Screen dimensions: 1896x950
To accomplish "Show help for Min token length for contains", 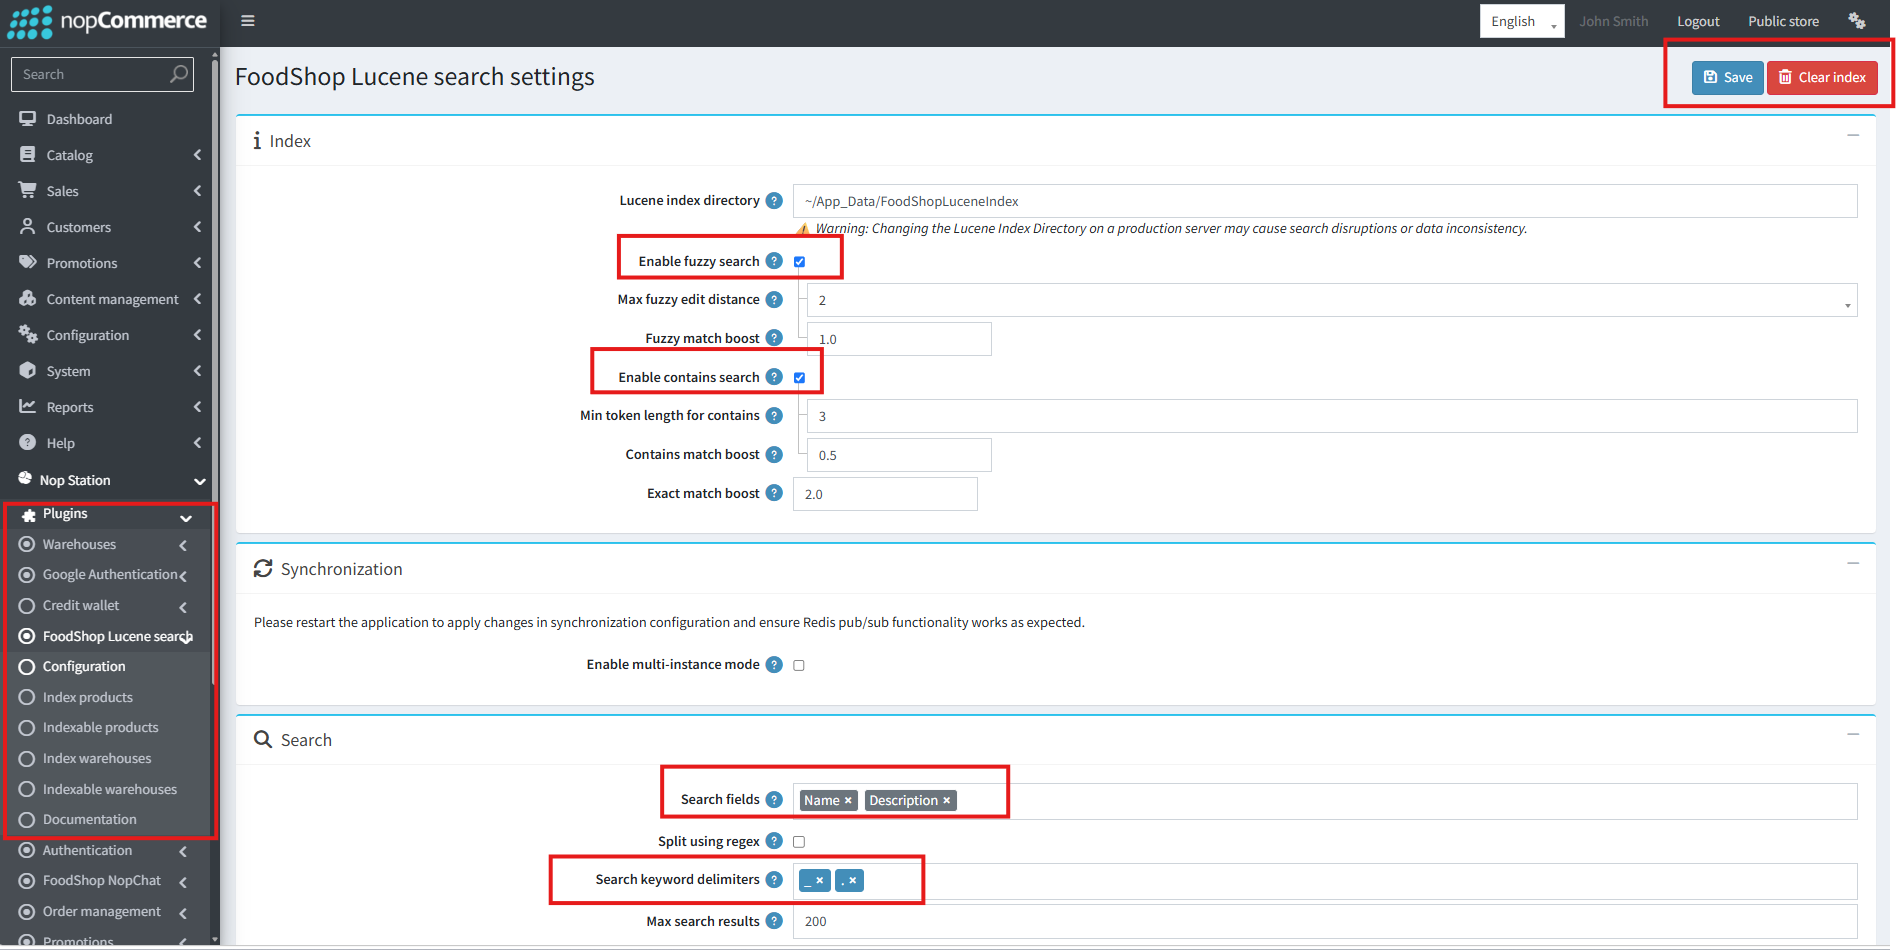I will pyautogui.click(x=774, y=415).
